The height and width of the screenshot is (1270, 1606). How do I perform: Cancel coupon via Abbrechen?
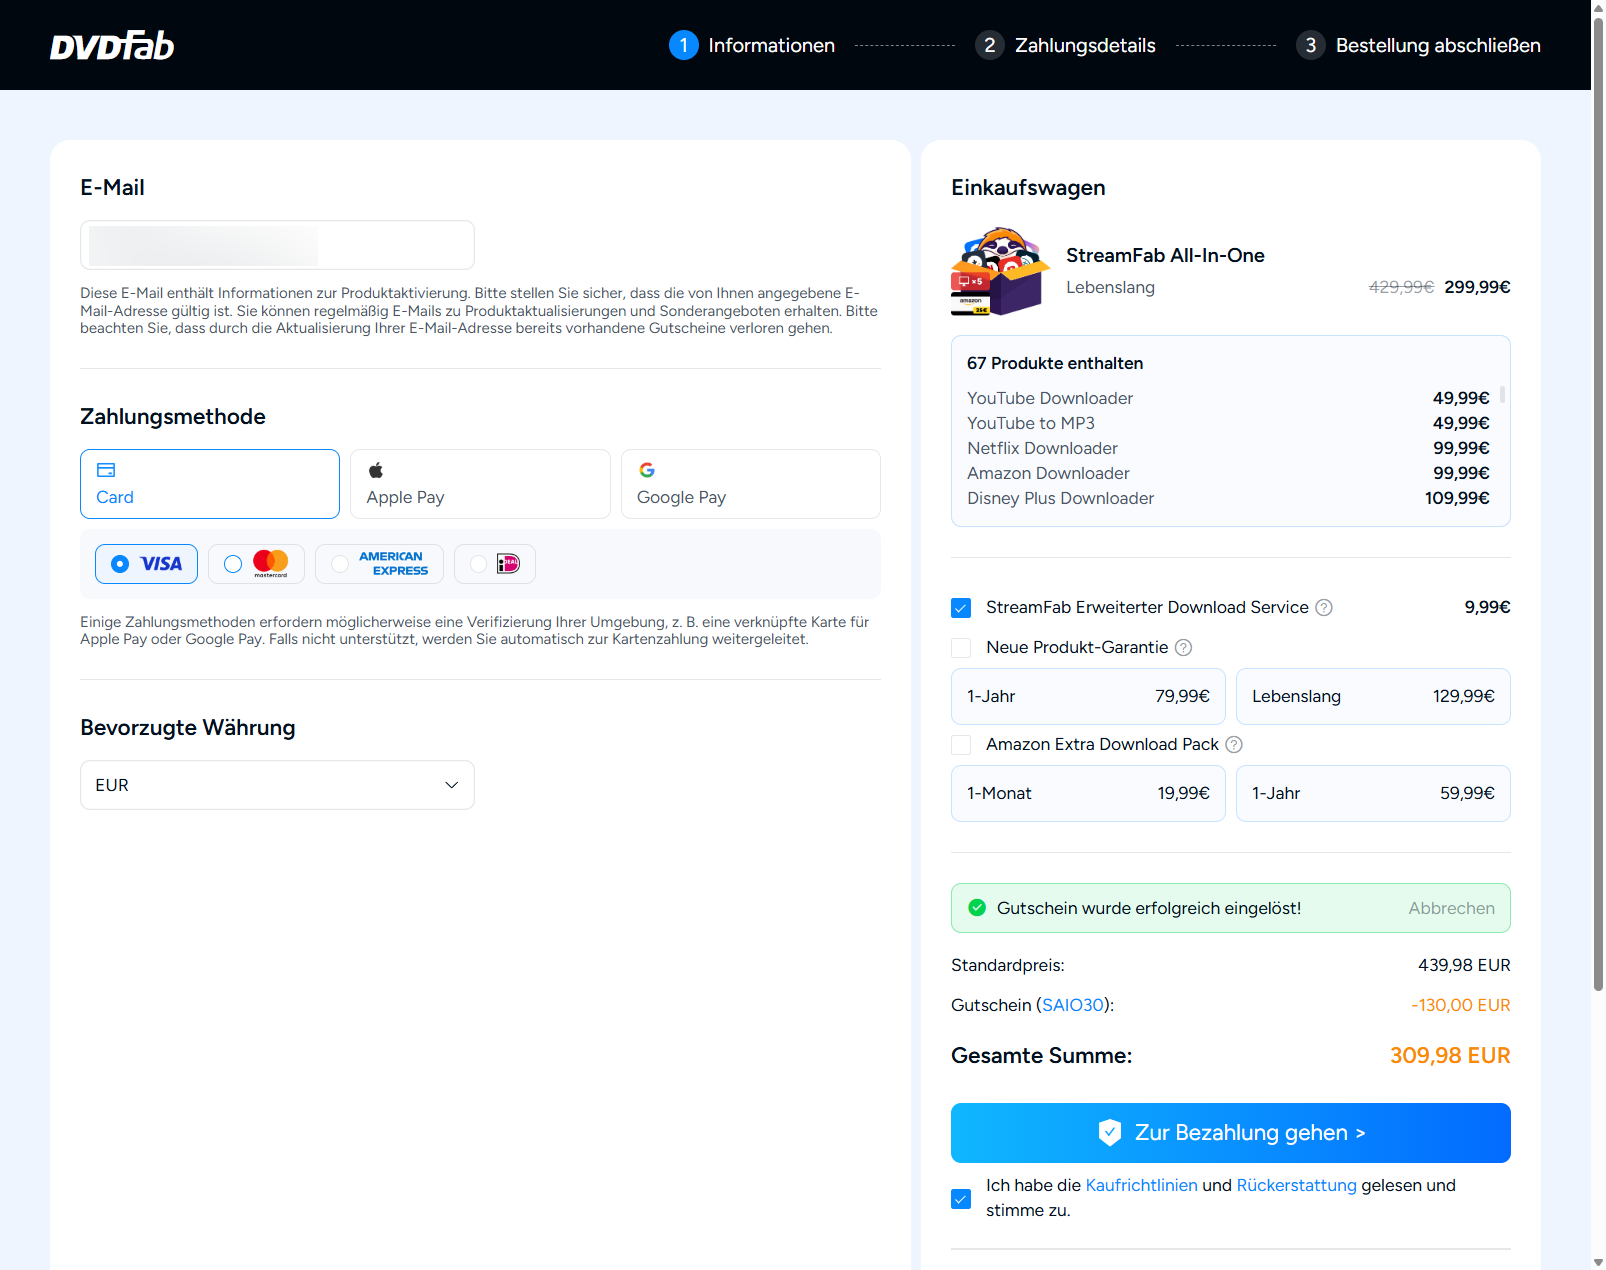1452,908
